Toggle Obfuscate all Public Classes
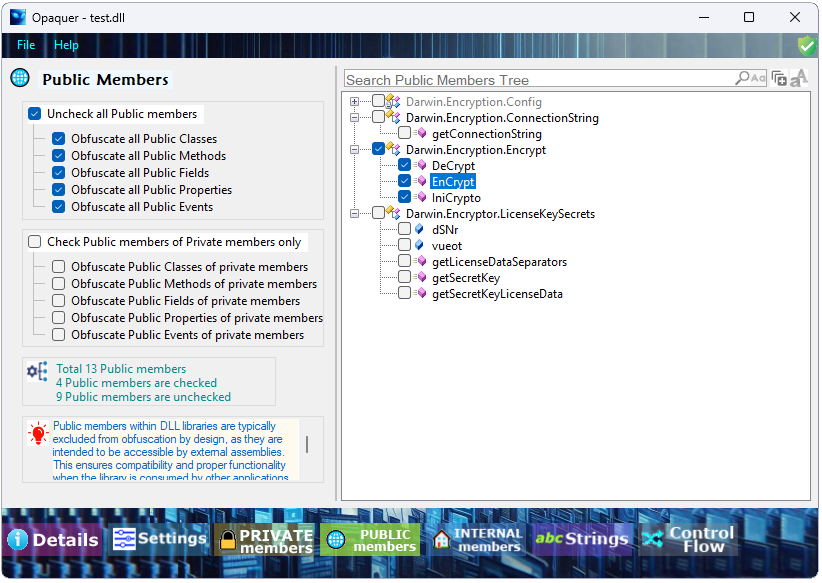Image resolution: width=822 pixels, height=583 pixels. point(58,139)
